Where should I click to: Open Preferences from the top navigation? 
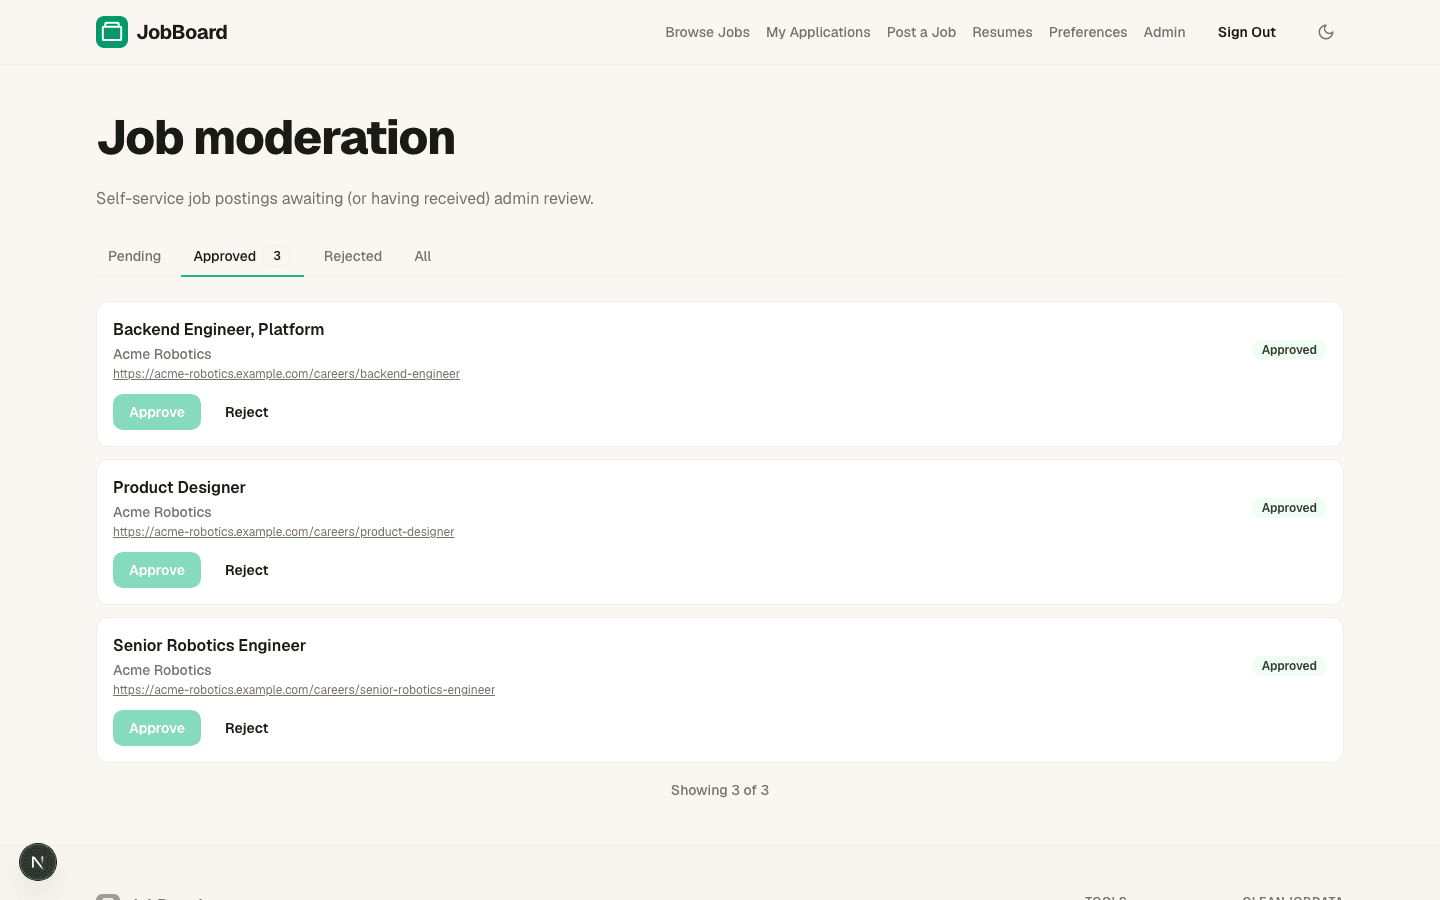(x=1088, y=32)
